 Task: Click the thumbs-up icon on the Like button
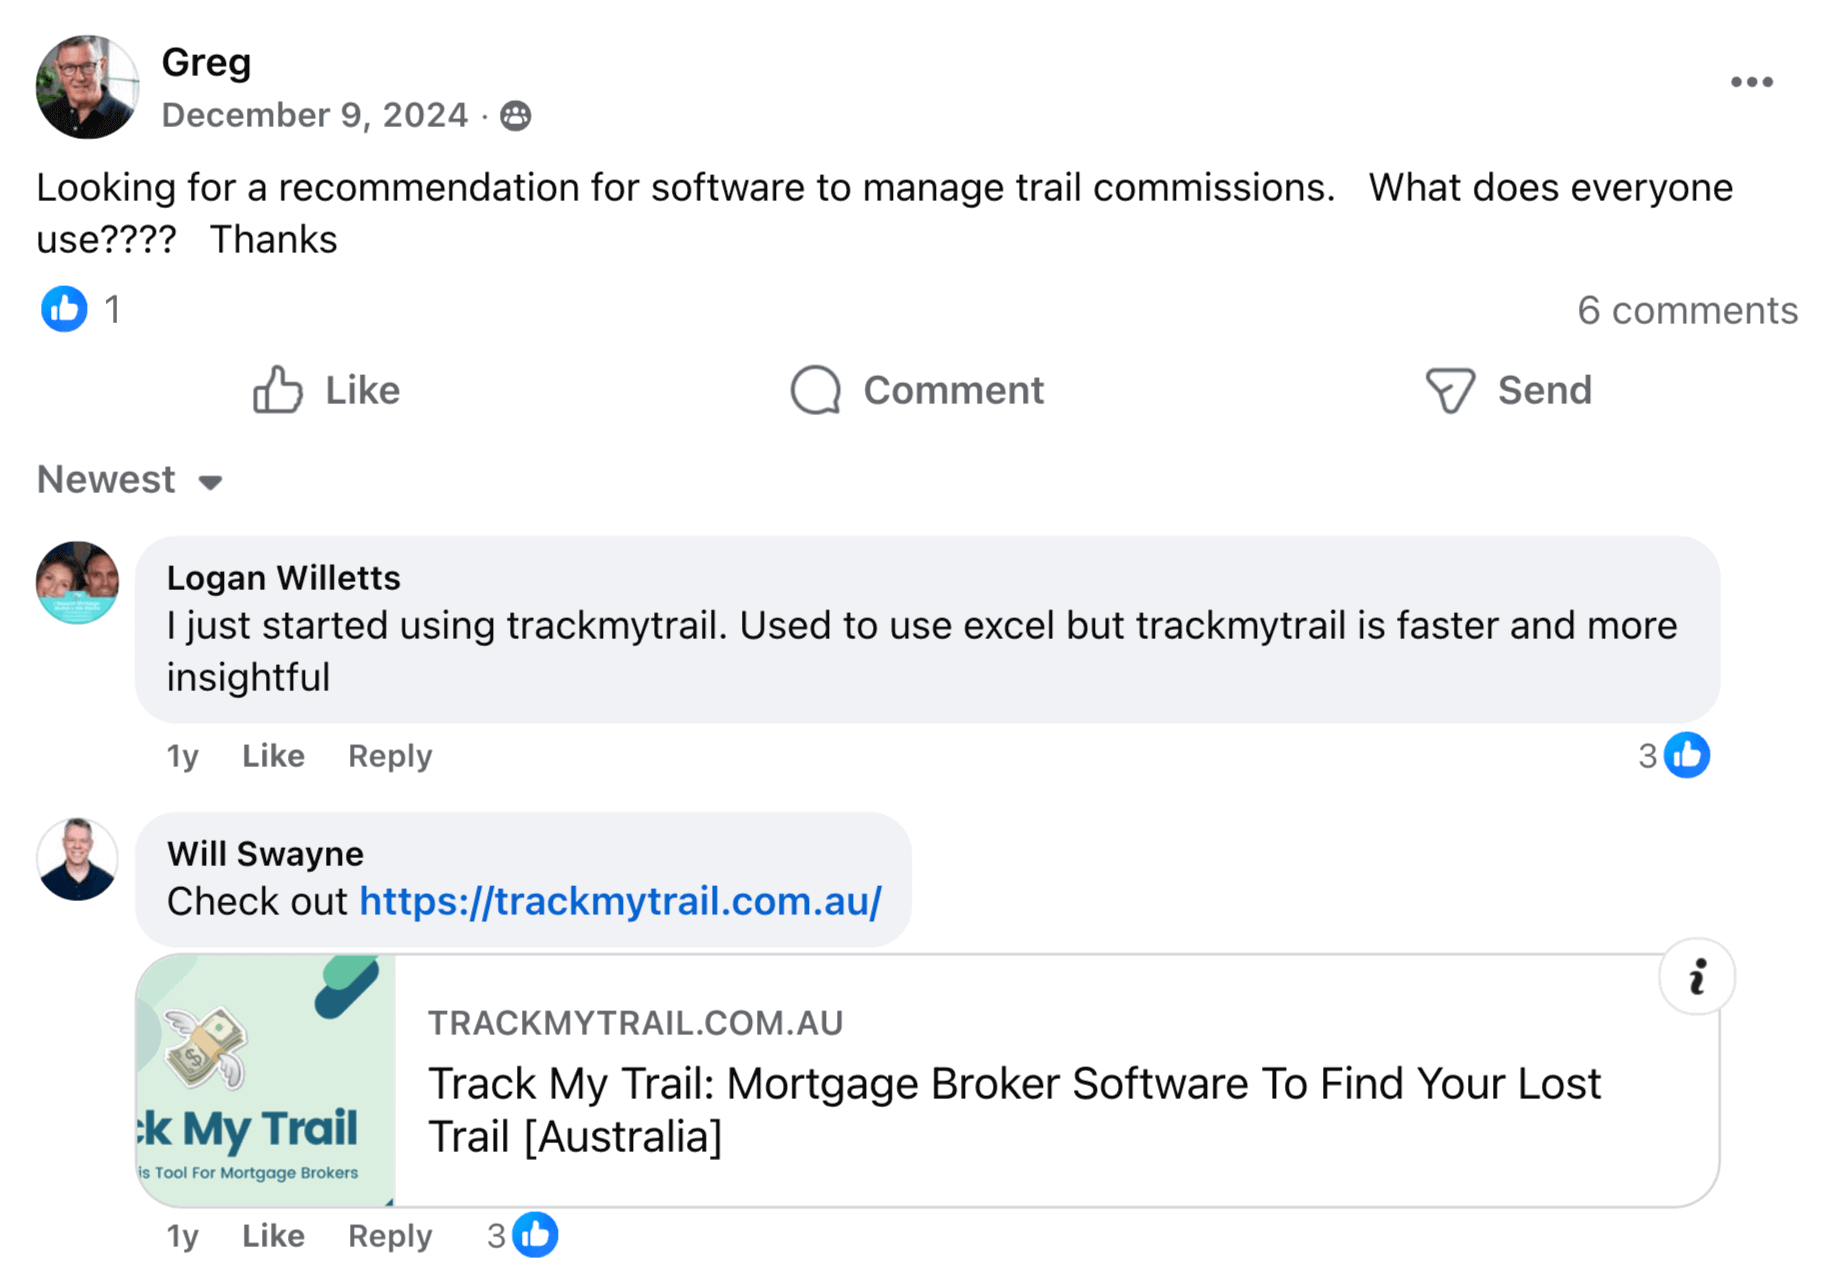[x=277, y=389]
